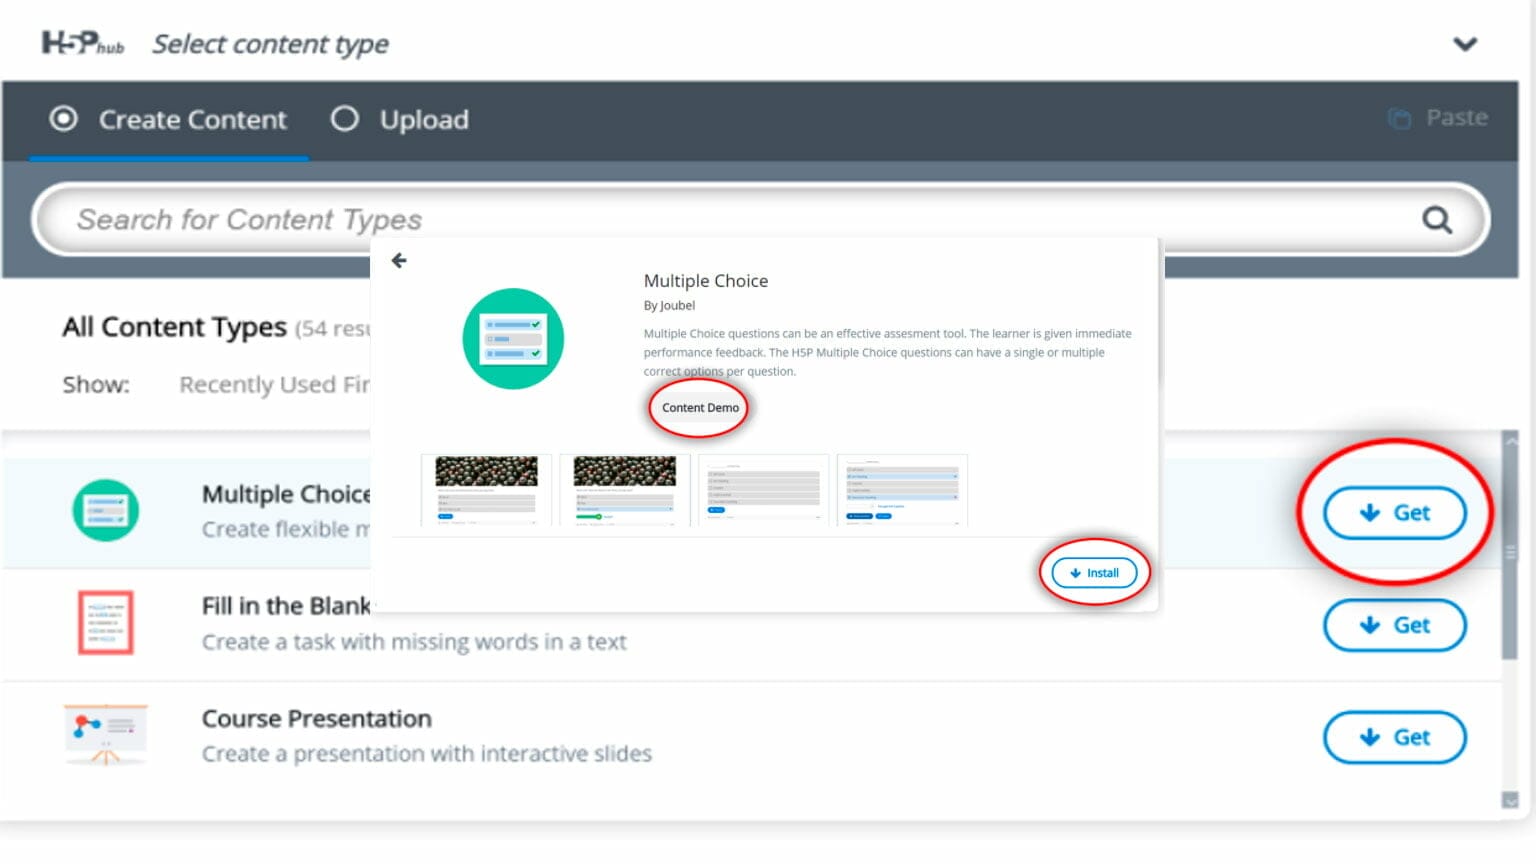Click the Multiple Choice green list icon

(105, 511)
